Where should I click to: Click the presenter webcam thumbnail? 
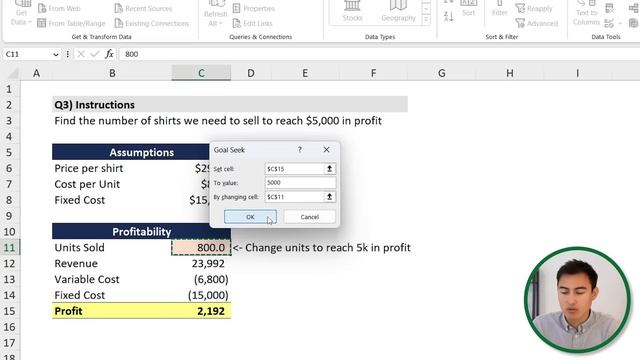578,300
